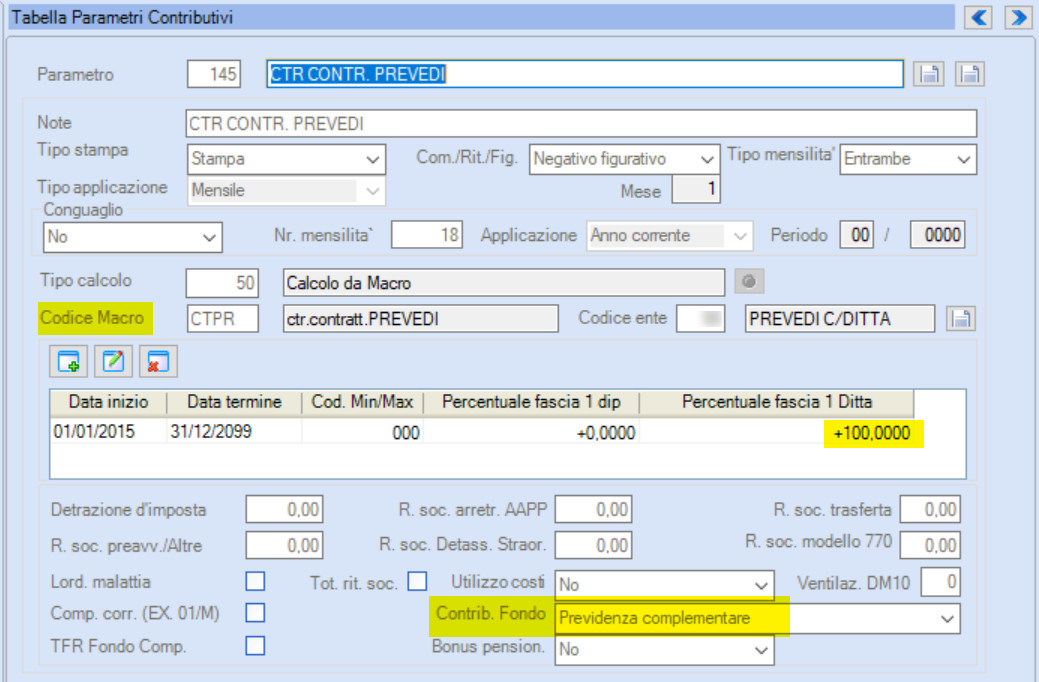Click R. soc. arretr. AAPP field
1039x682 pixels.
594,510
